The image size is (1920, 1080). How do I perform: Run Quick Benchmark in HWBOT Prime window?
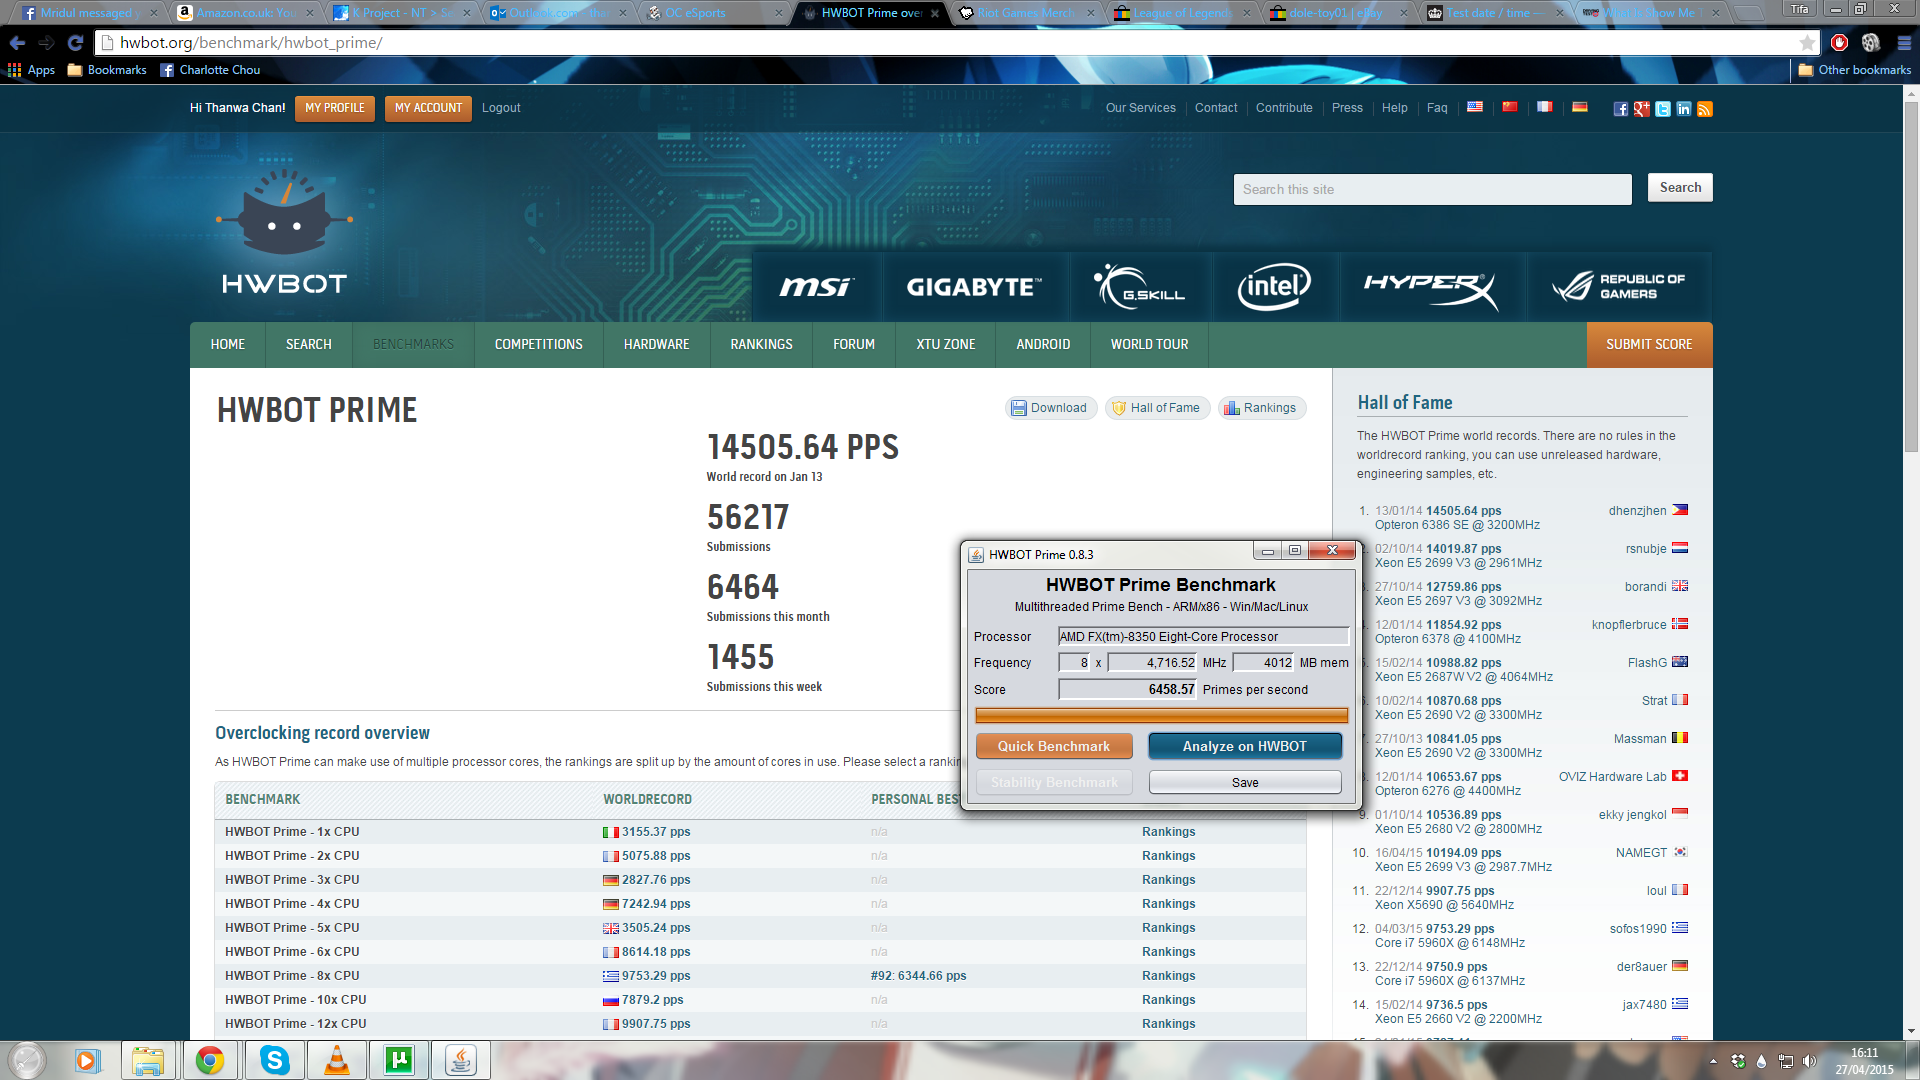[x=1054, y=746]
